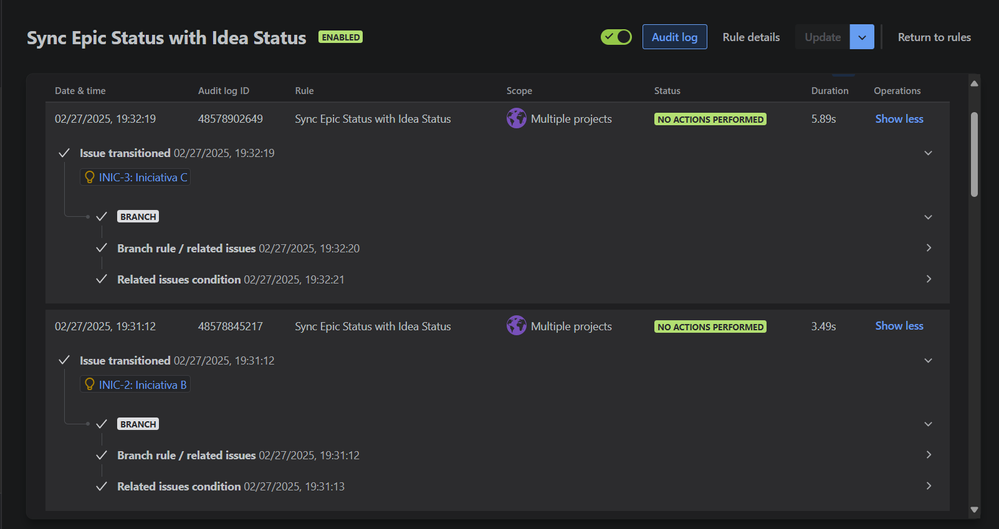999x529 pixels.
Task: Click the checkmark beside Branch rule 19:32:20
Action: 101,248
